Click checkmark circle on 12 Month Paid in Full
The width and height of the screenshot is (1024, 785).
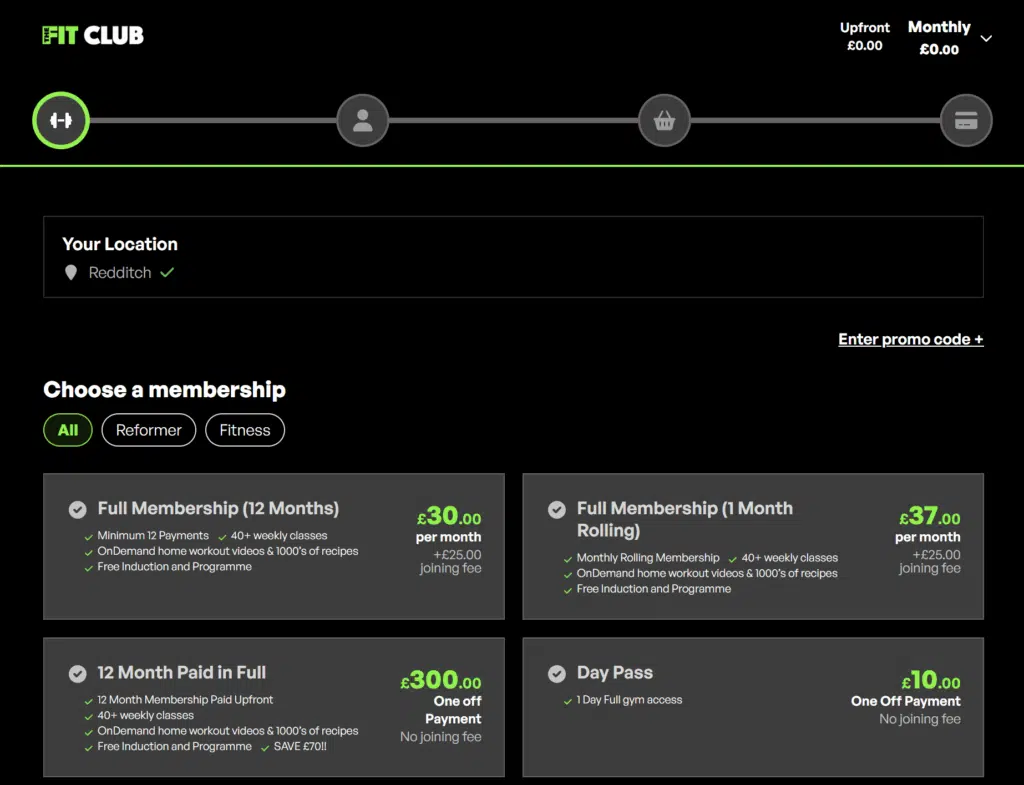(77, 673)
